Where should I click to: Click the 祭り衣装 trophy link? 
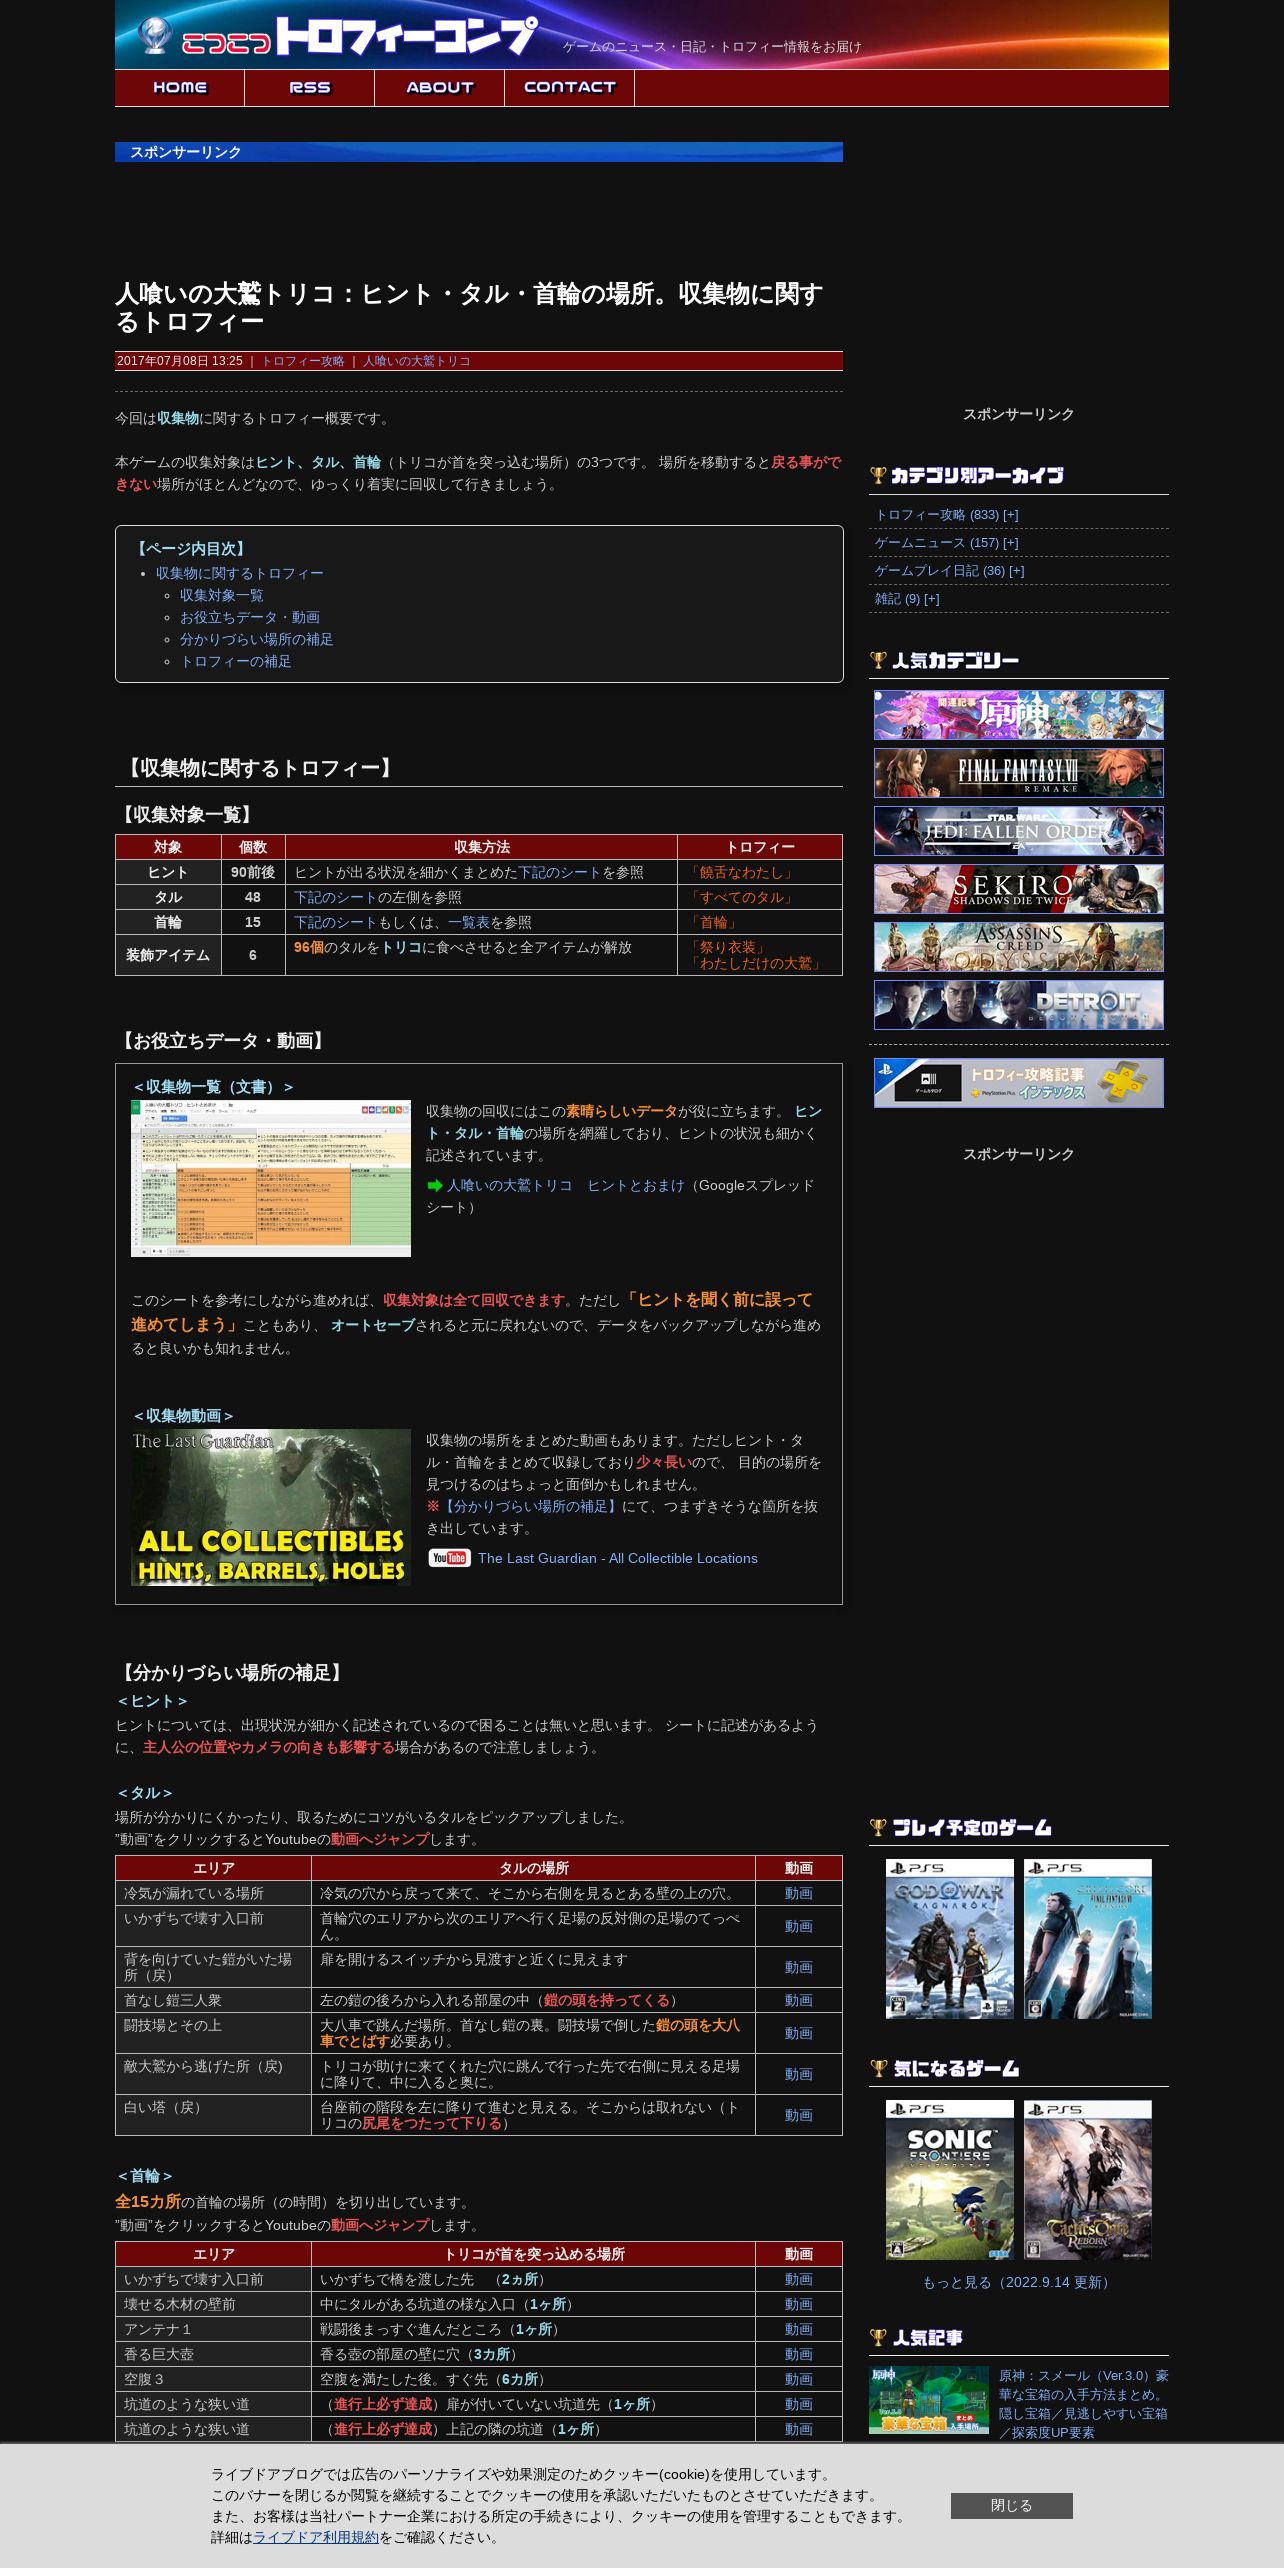[727, 947]
